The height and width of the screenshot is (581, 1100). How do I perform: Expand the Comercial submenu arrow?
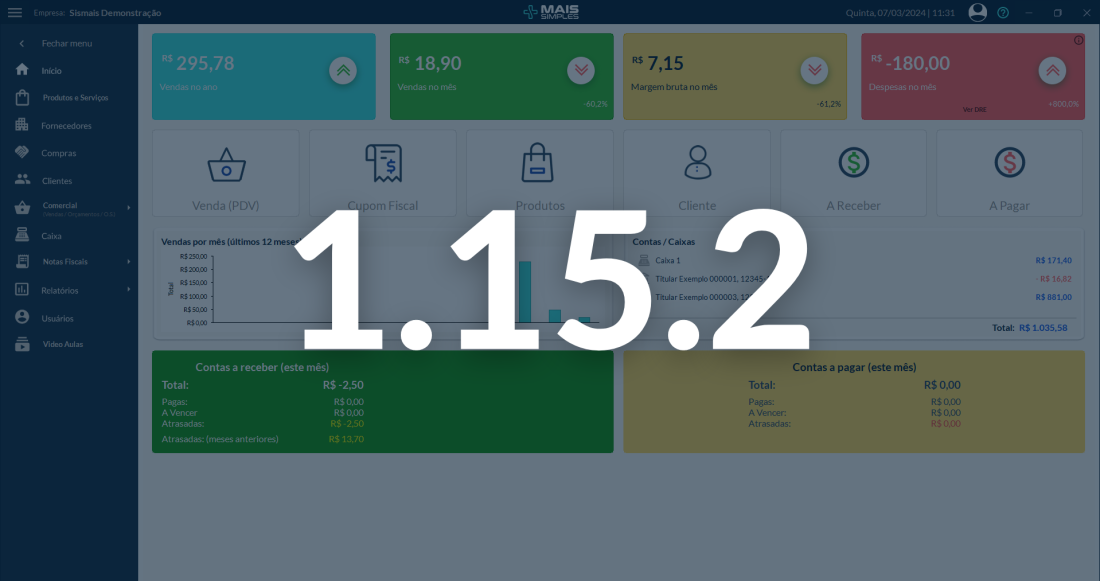(128, 208)
